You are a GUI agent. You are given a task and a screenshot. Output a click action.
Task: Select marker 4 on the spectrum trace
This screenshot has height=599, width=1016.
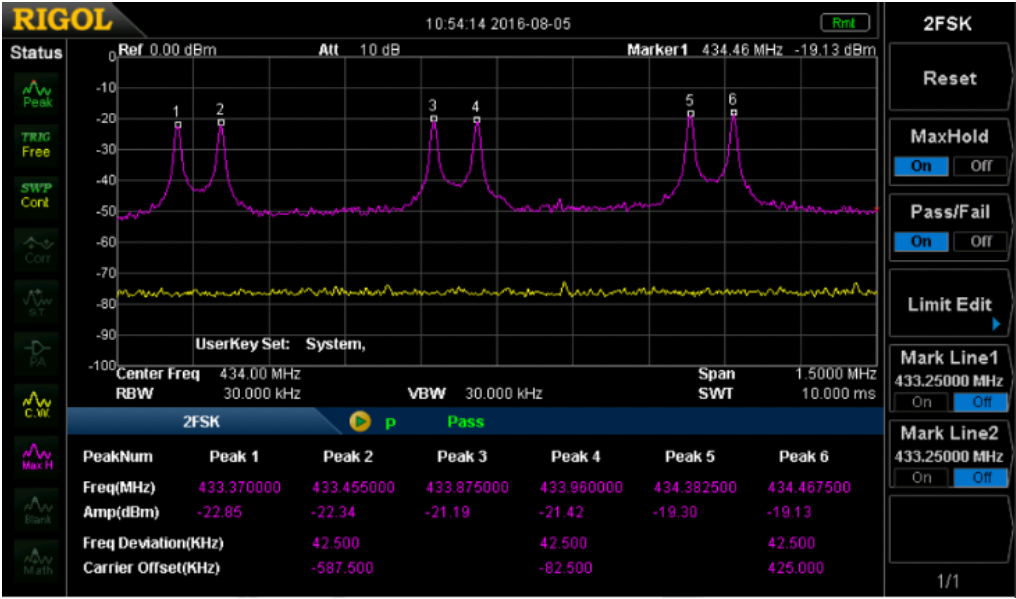pos(477,119)
